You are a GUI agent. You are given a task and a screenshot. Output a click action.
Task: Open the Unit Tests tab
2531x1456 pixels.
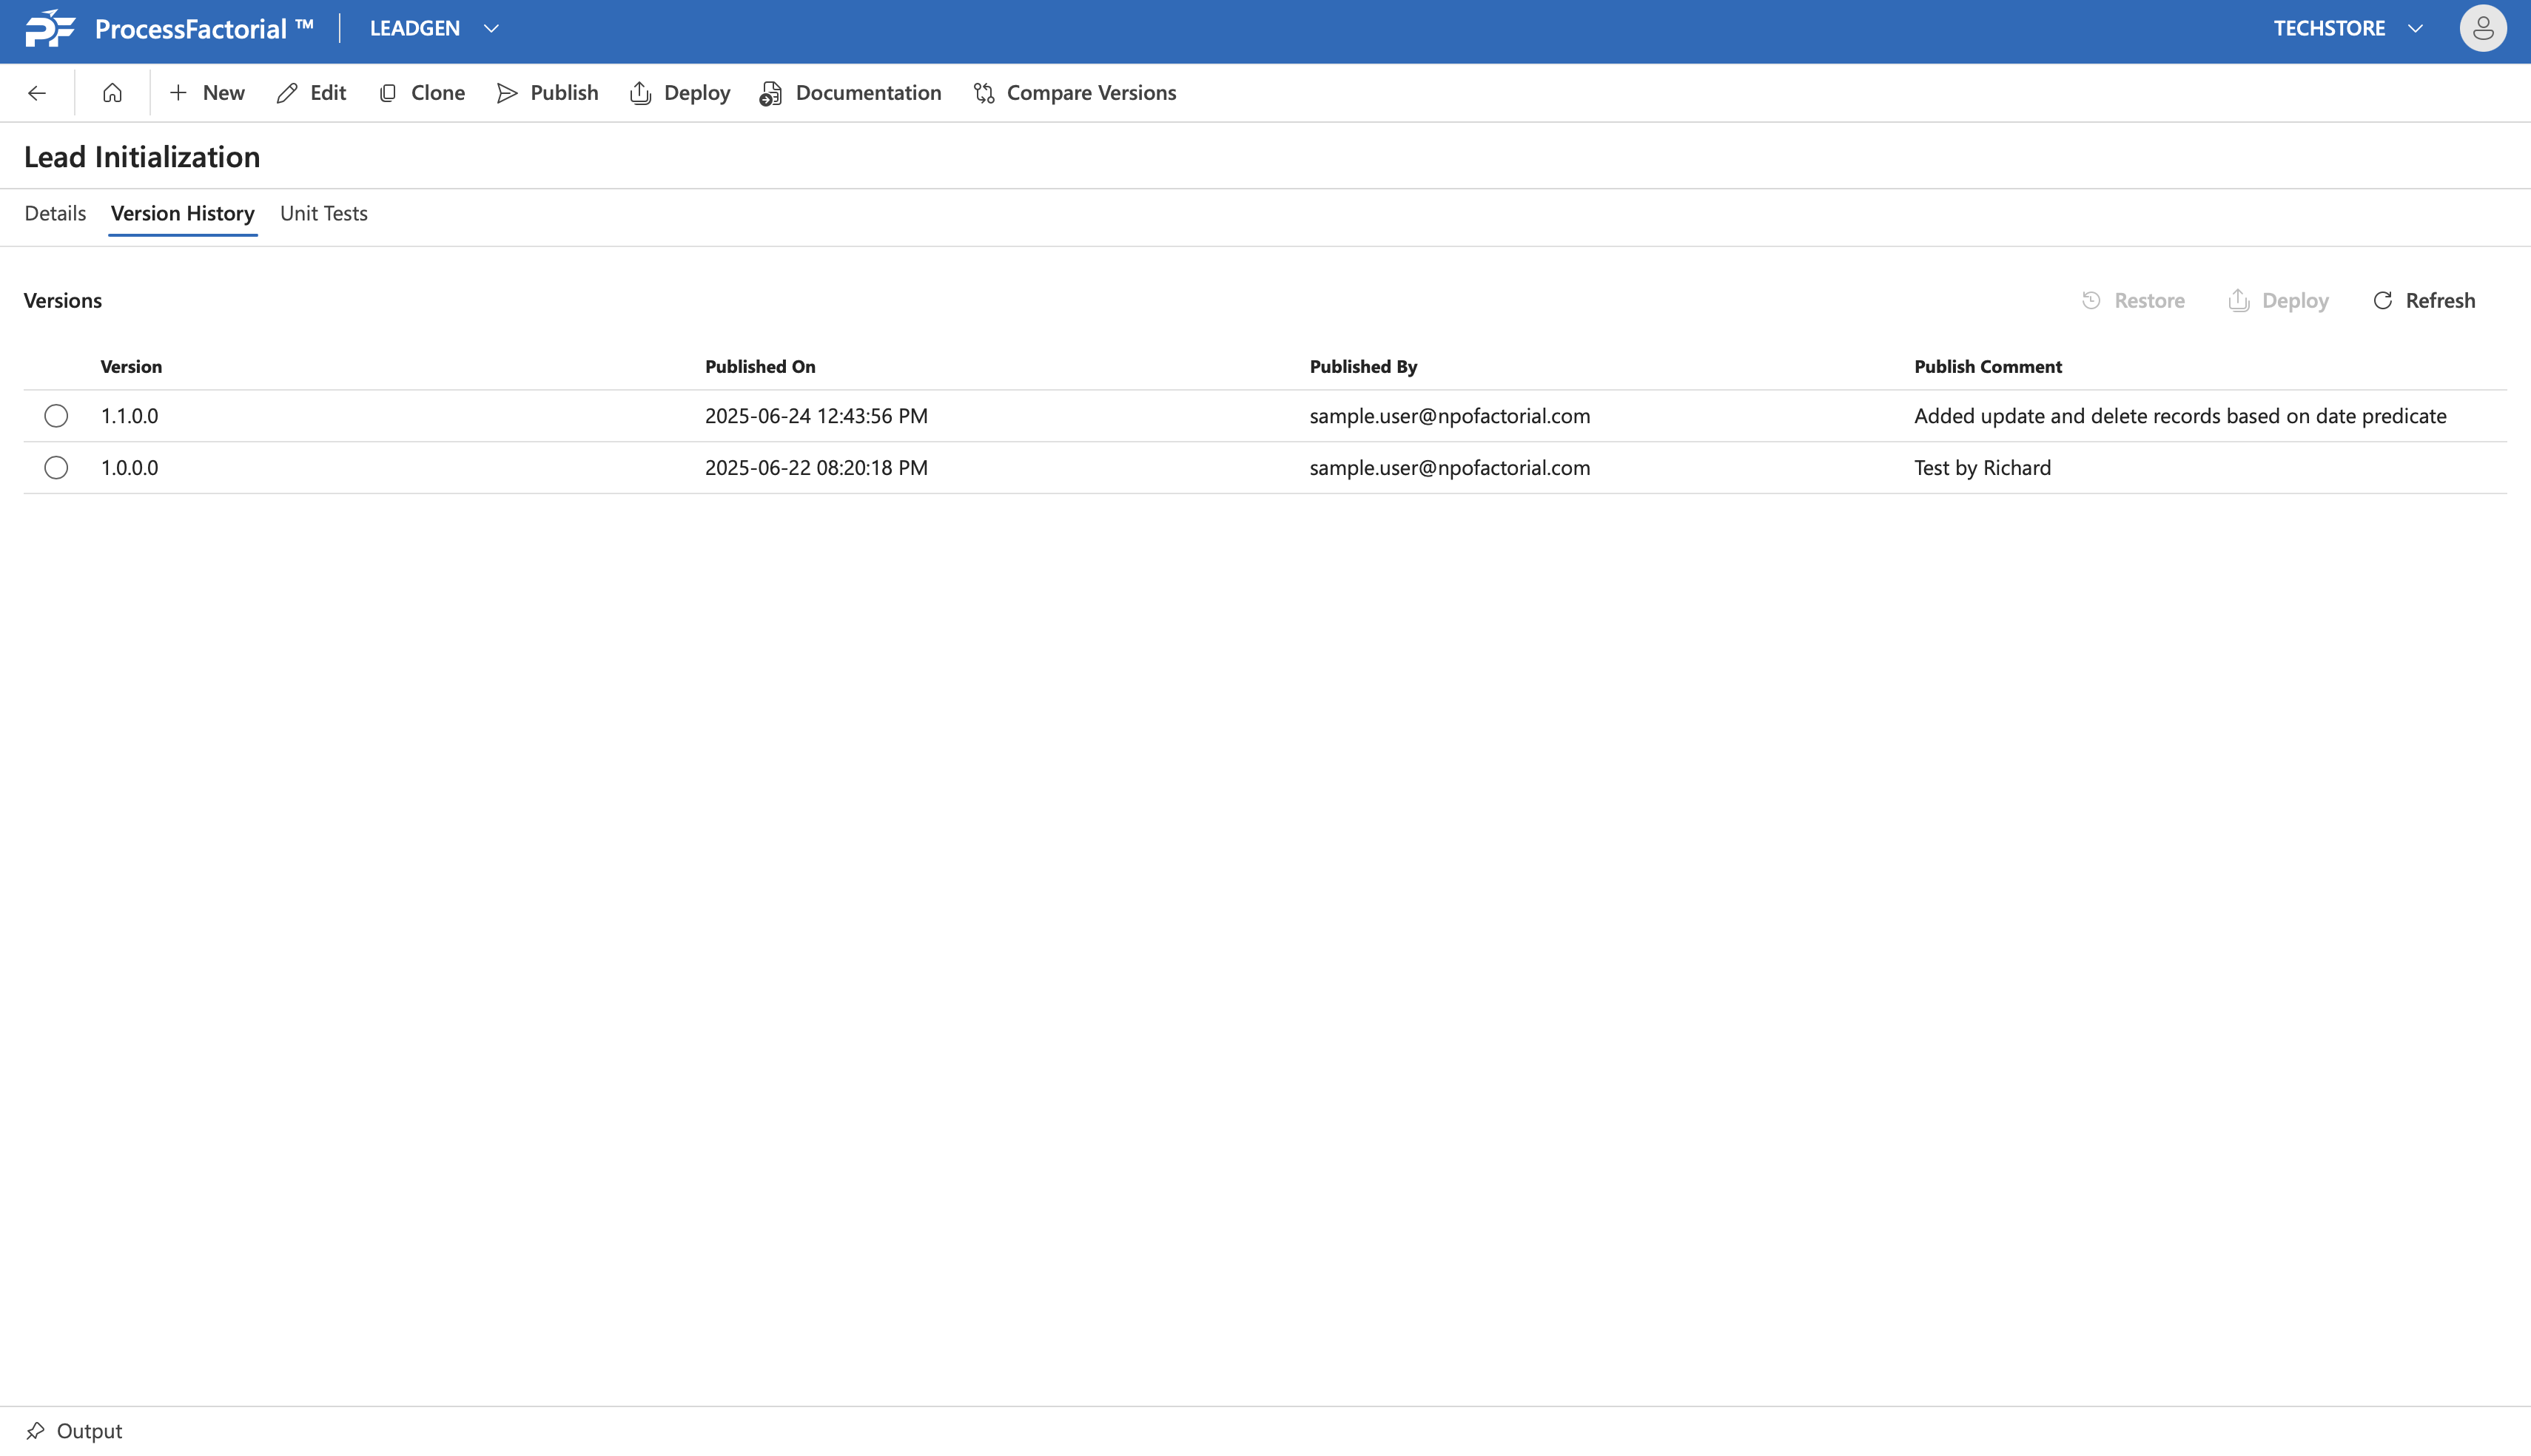pyautogui.click(x=323, y=213)
